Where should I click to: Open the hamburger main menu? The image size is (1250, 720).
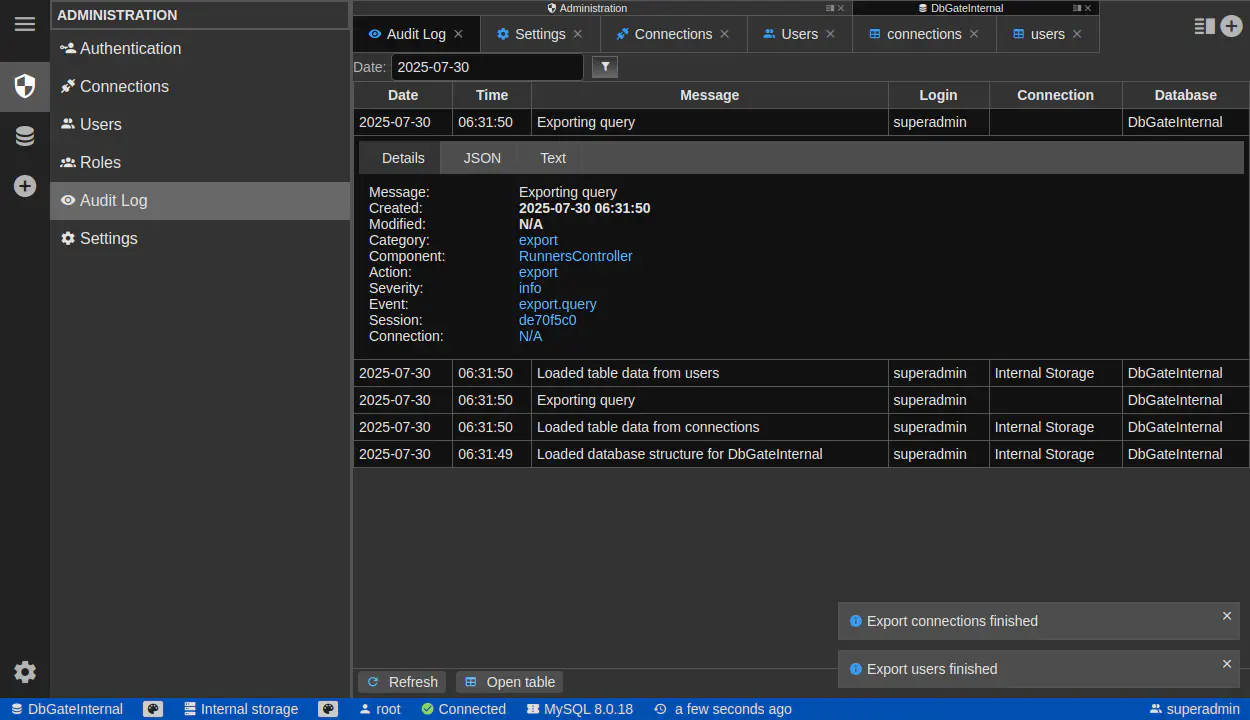coord(25,24)
